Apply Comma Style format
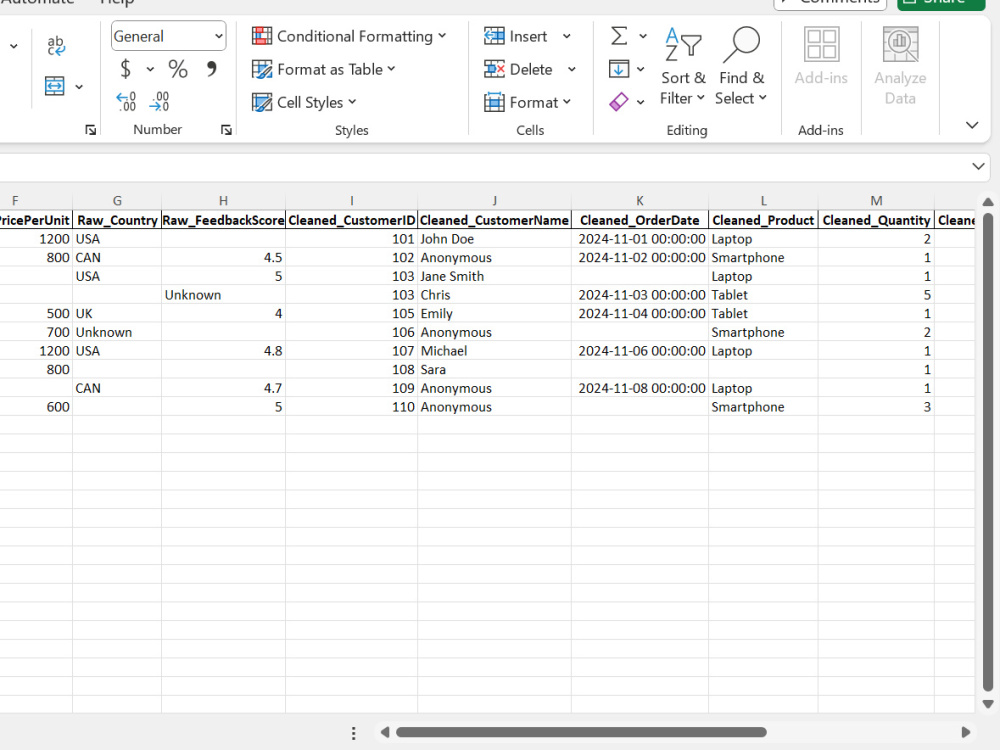This screenshot has height=750, width=1000. tap(211, 68)
